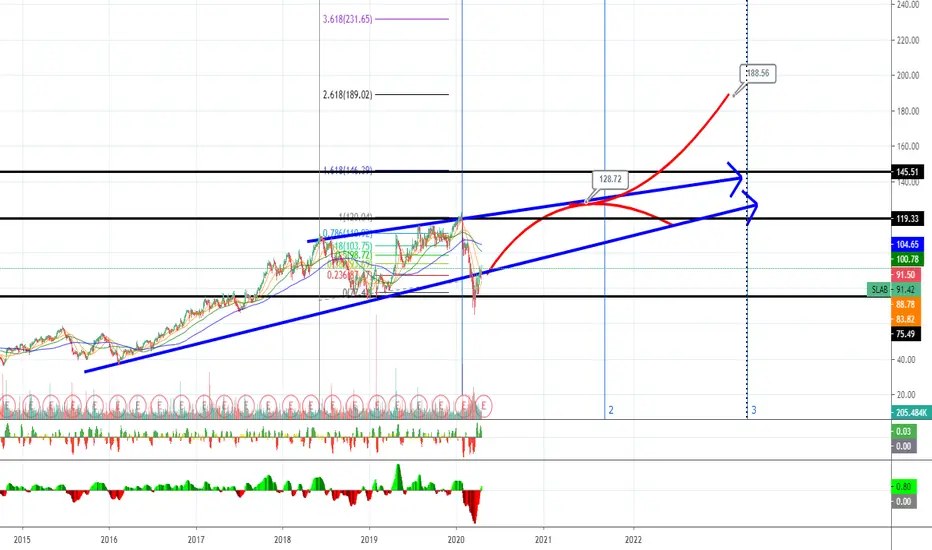Image resolution: width=932 pixels, height=550 pixels.
Task: Click the 0.786 Fibonacci retracement label
Action: click(x=347, y=234)
